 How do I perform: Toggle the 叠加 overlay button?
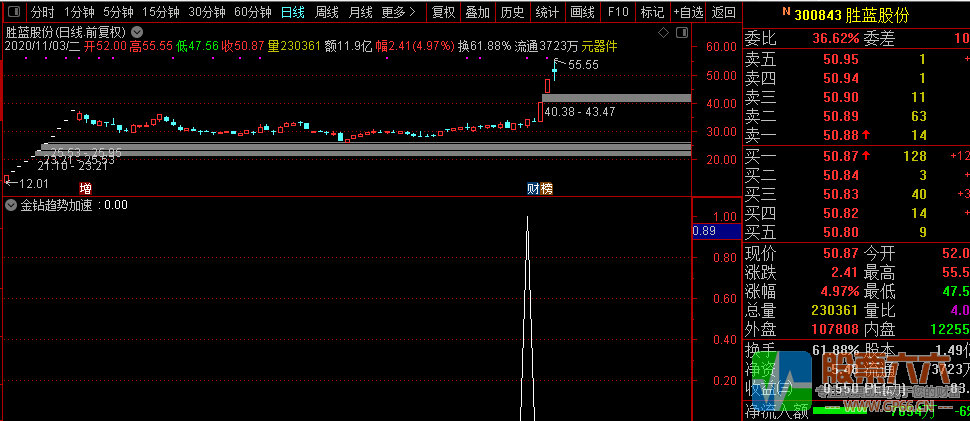tap(477, 12)
